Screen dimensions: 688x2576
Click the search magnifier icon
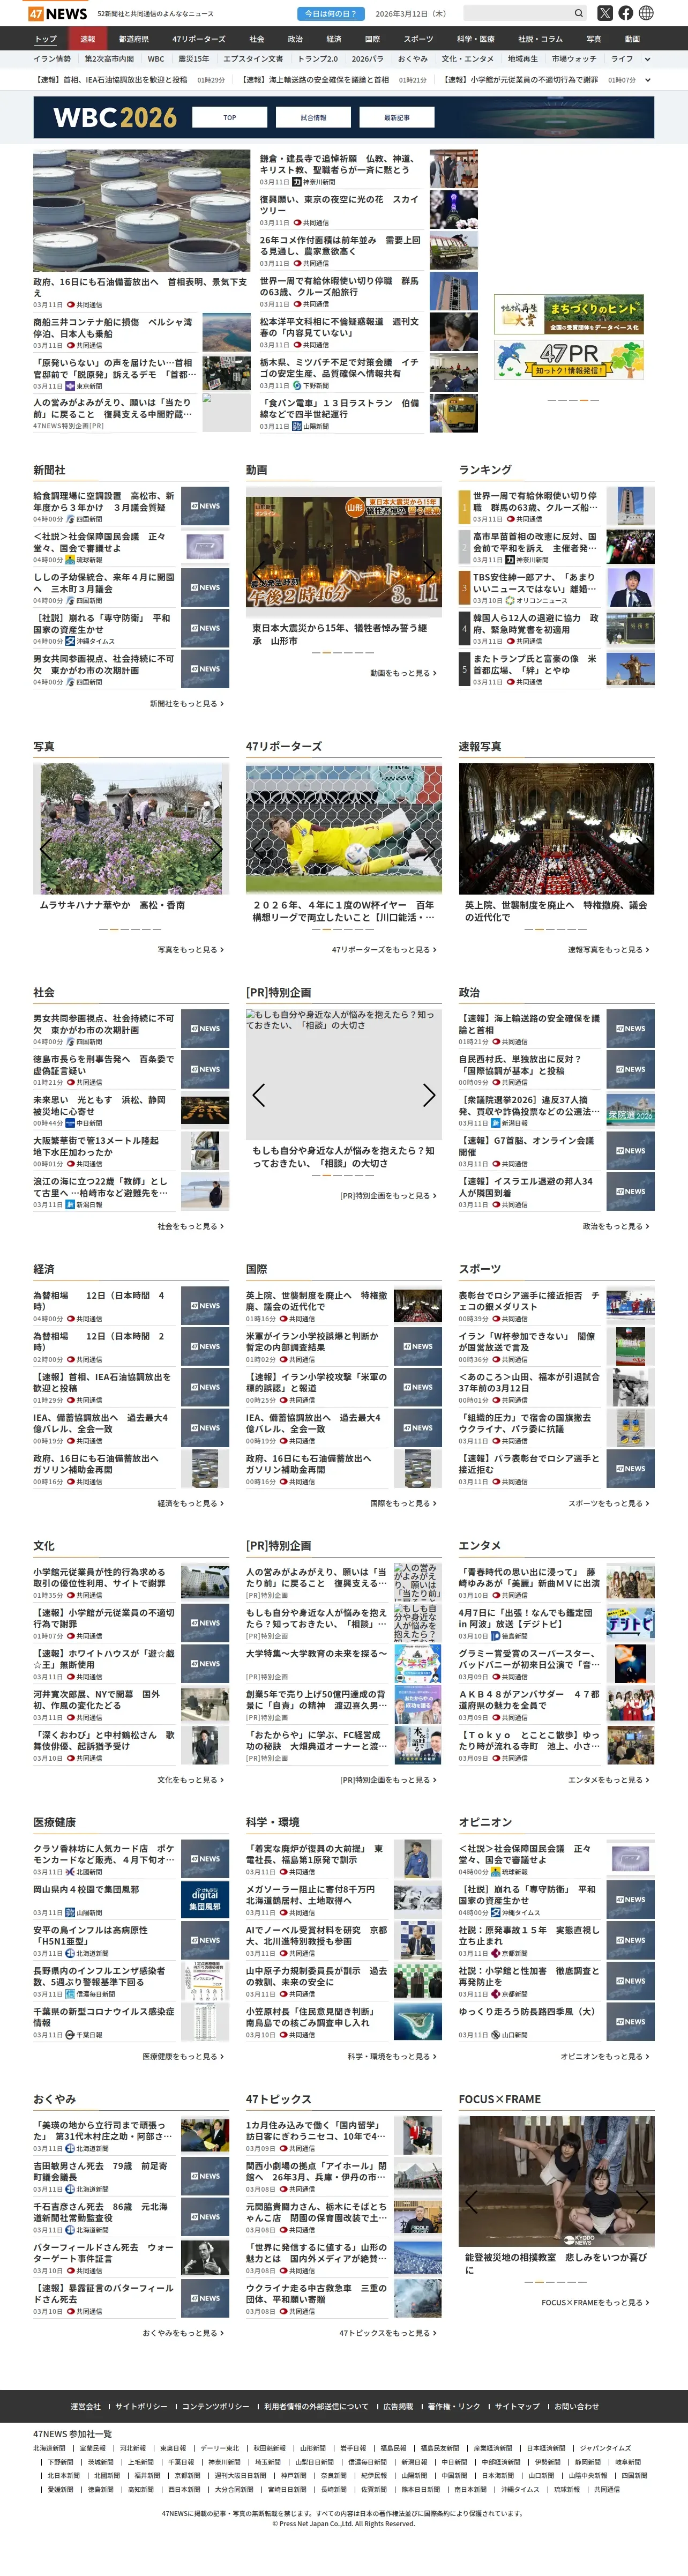click(578, 13)
